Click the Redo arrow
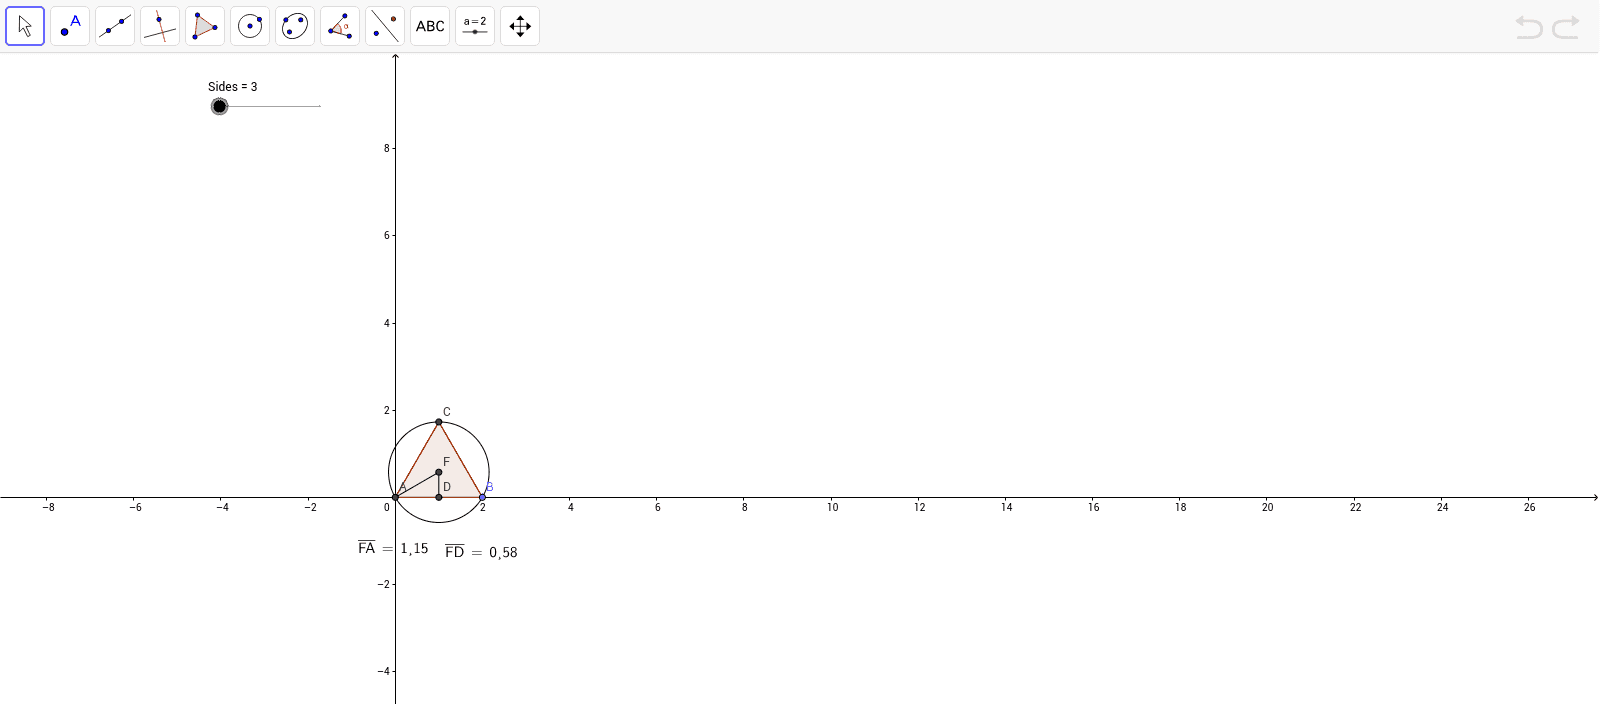This screenshot has height=706, width=1600. pos(1566,27)
